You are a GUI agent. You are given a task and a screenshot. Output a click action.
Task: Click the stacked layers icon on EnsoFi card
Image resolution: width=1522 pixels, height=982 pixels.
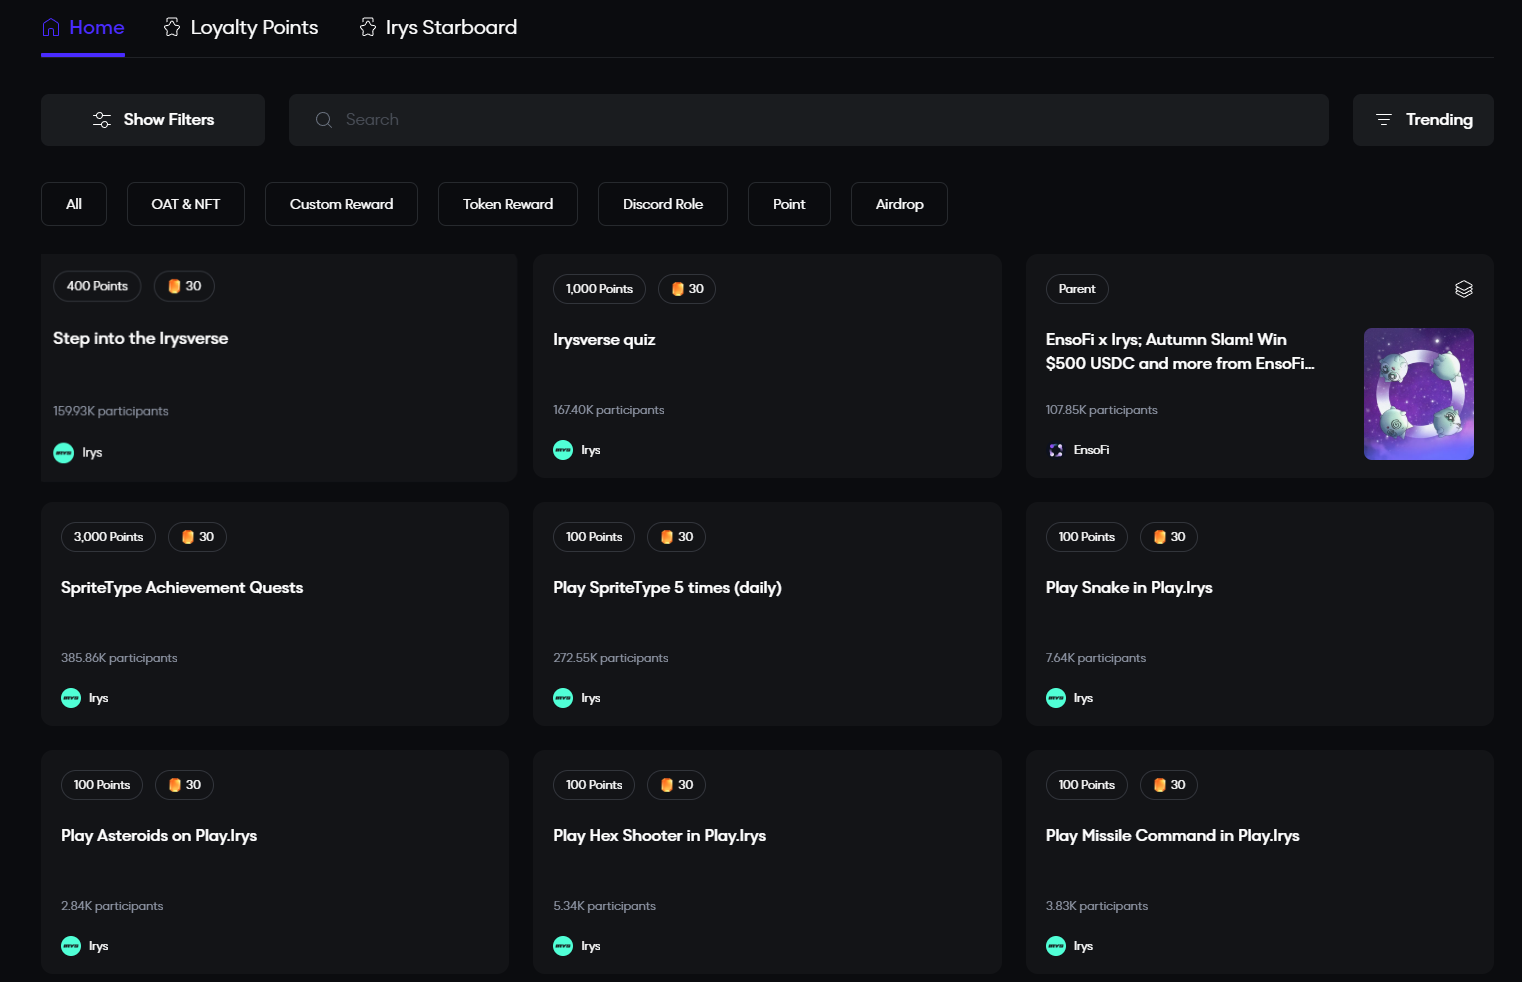point(1463,289)
